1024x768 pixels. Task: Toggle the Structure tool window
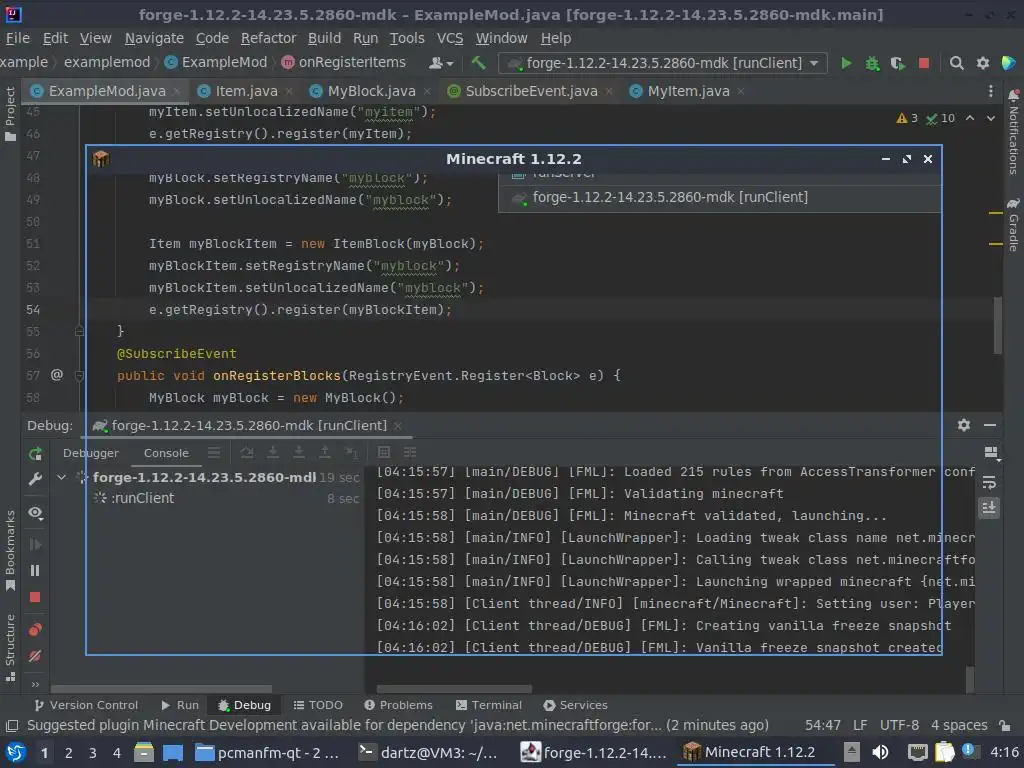[x=10, y=647]
